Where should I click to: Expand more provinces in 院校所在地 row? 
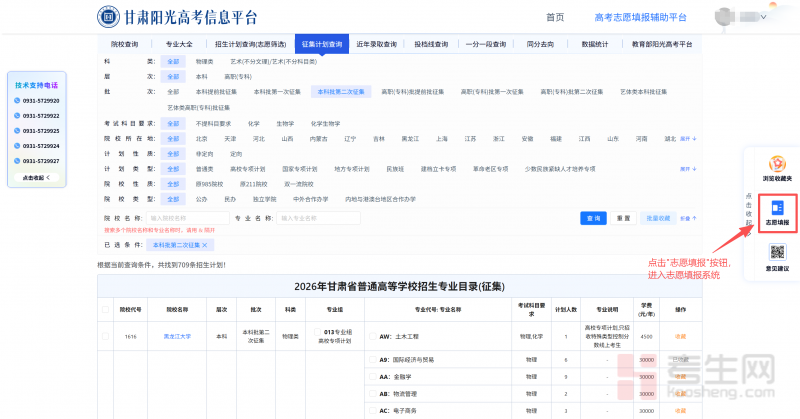click(688, 139)
